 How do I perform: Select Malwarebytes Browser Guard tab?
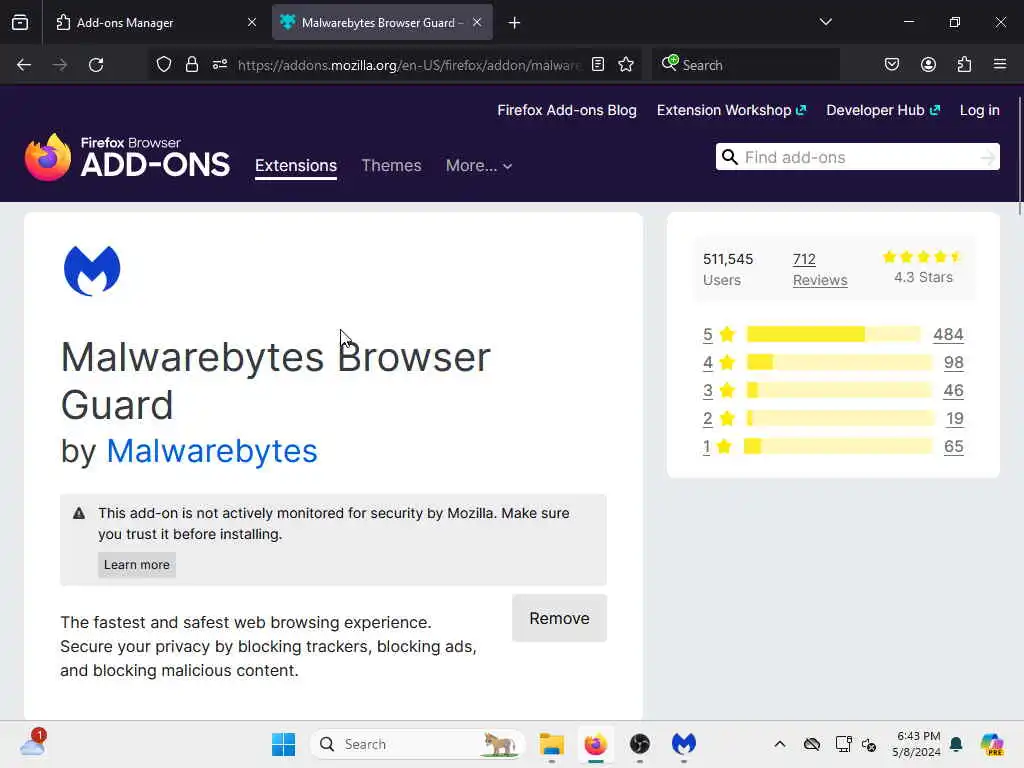(382, 23)
